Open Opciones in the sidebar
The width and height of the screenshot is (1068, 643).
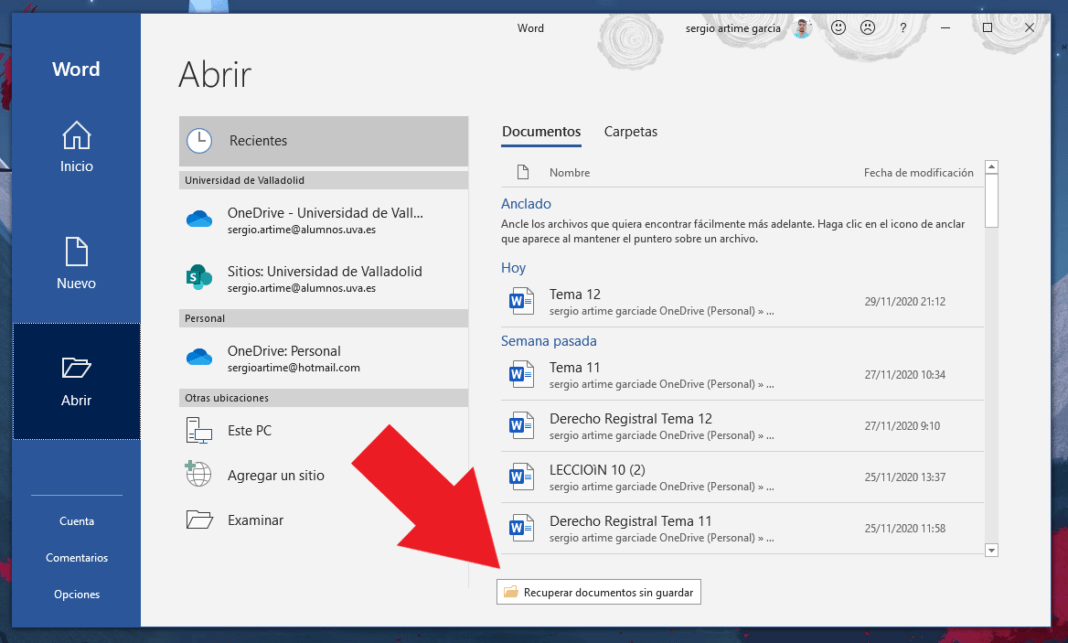click(x=76, y=595)
